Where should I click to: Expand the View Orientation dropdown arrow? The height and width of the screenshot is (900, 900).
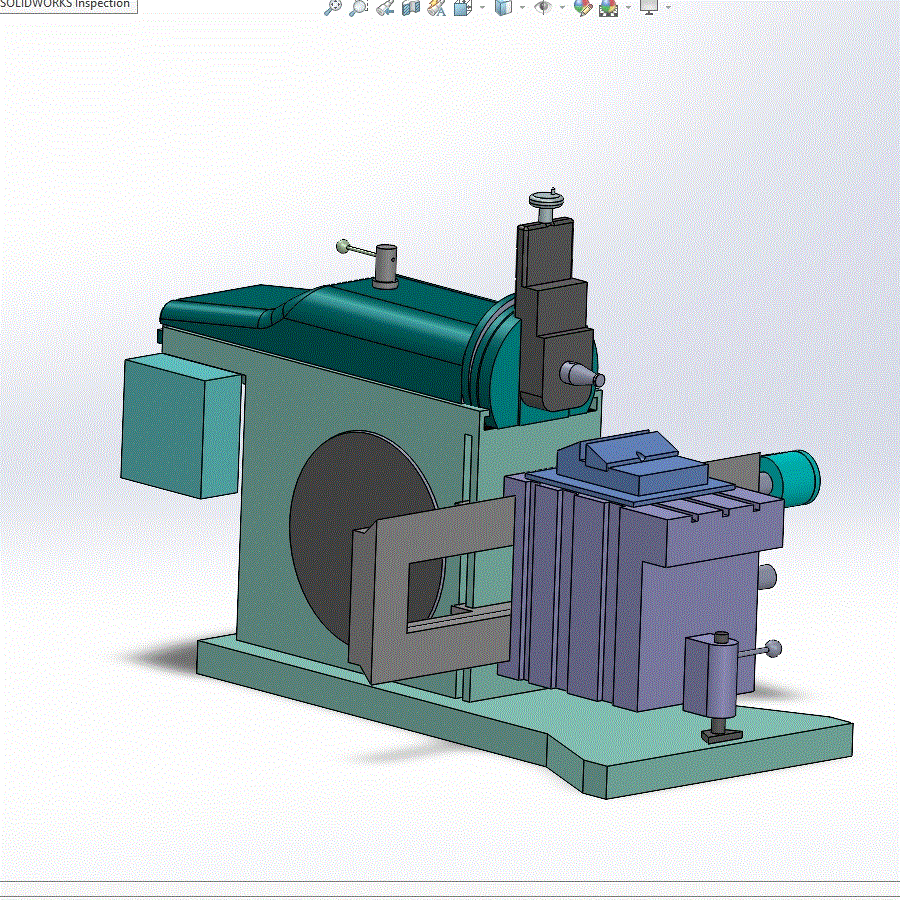(x=482, y=7)
